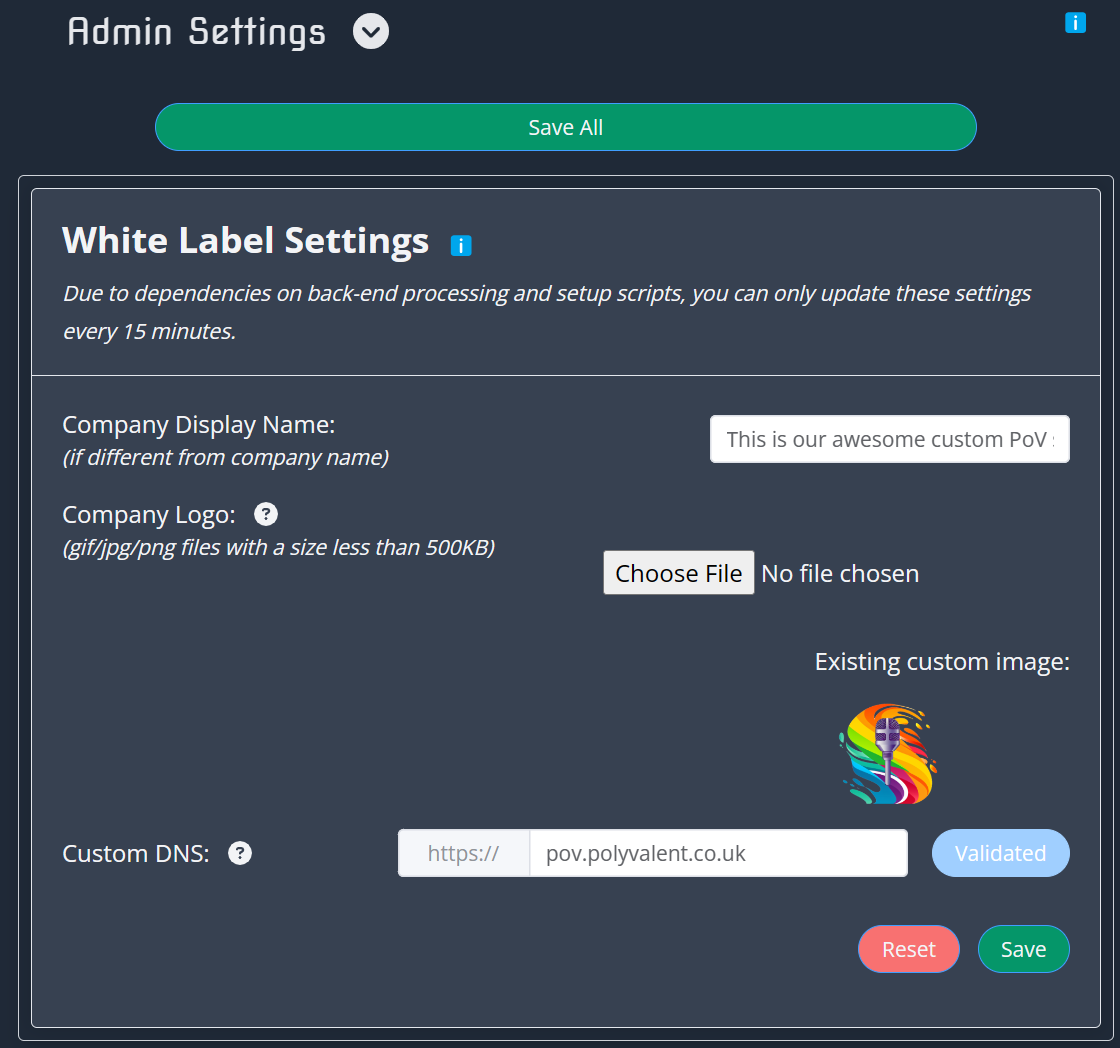
Task: Select the pov.polyvalent.co.uk DNS field
Action: (x=717, y=853)
